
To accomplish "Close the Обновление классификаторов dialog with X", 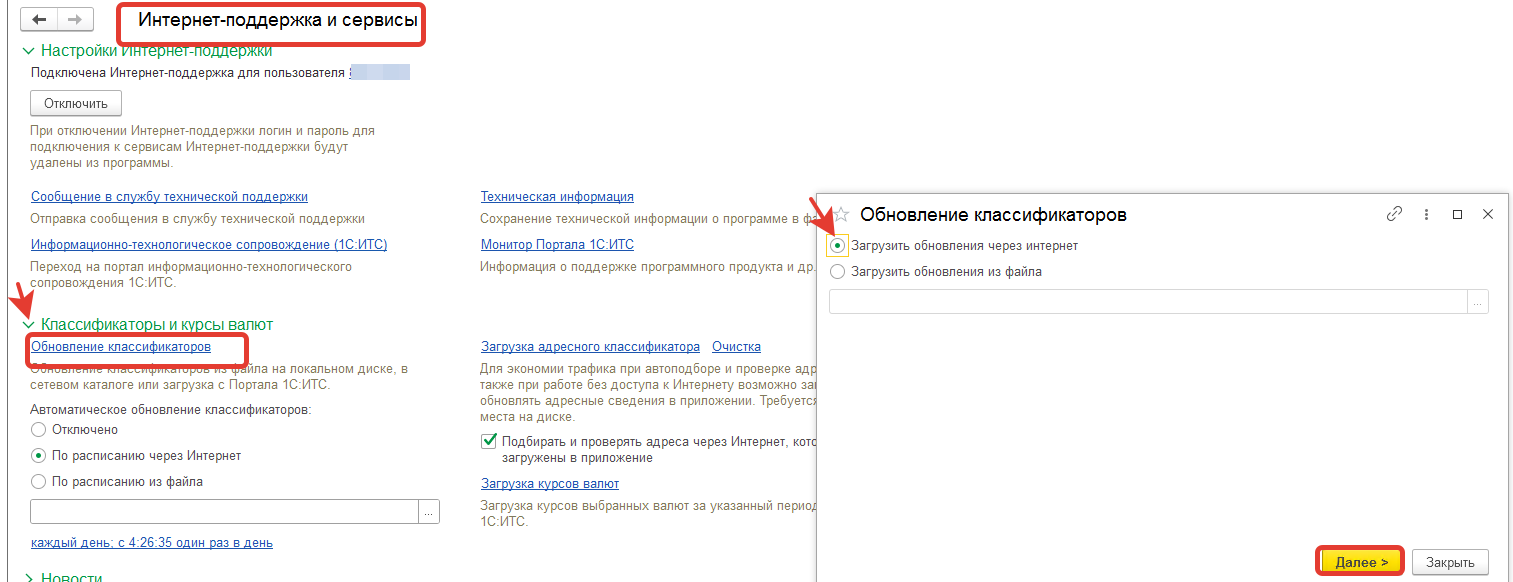I will tap(1487, 214).
